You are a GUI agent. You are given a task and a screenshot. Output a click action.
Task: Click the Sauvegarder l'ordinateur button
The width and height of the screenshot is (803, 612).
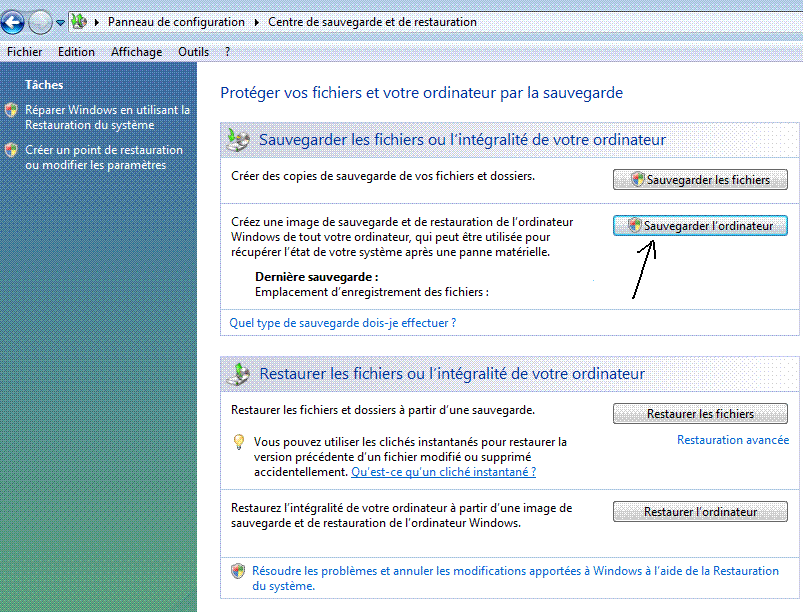point(700,225)
